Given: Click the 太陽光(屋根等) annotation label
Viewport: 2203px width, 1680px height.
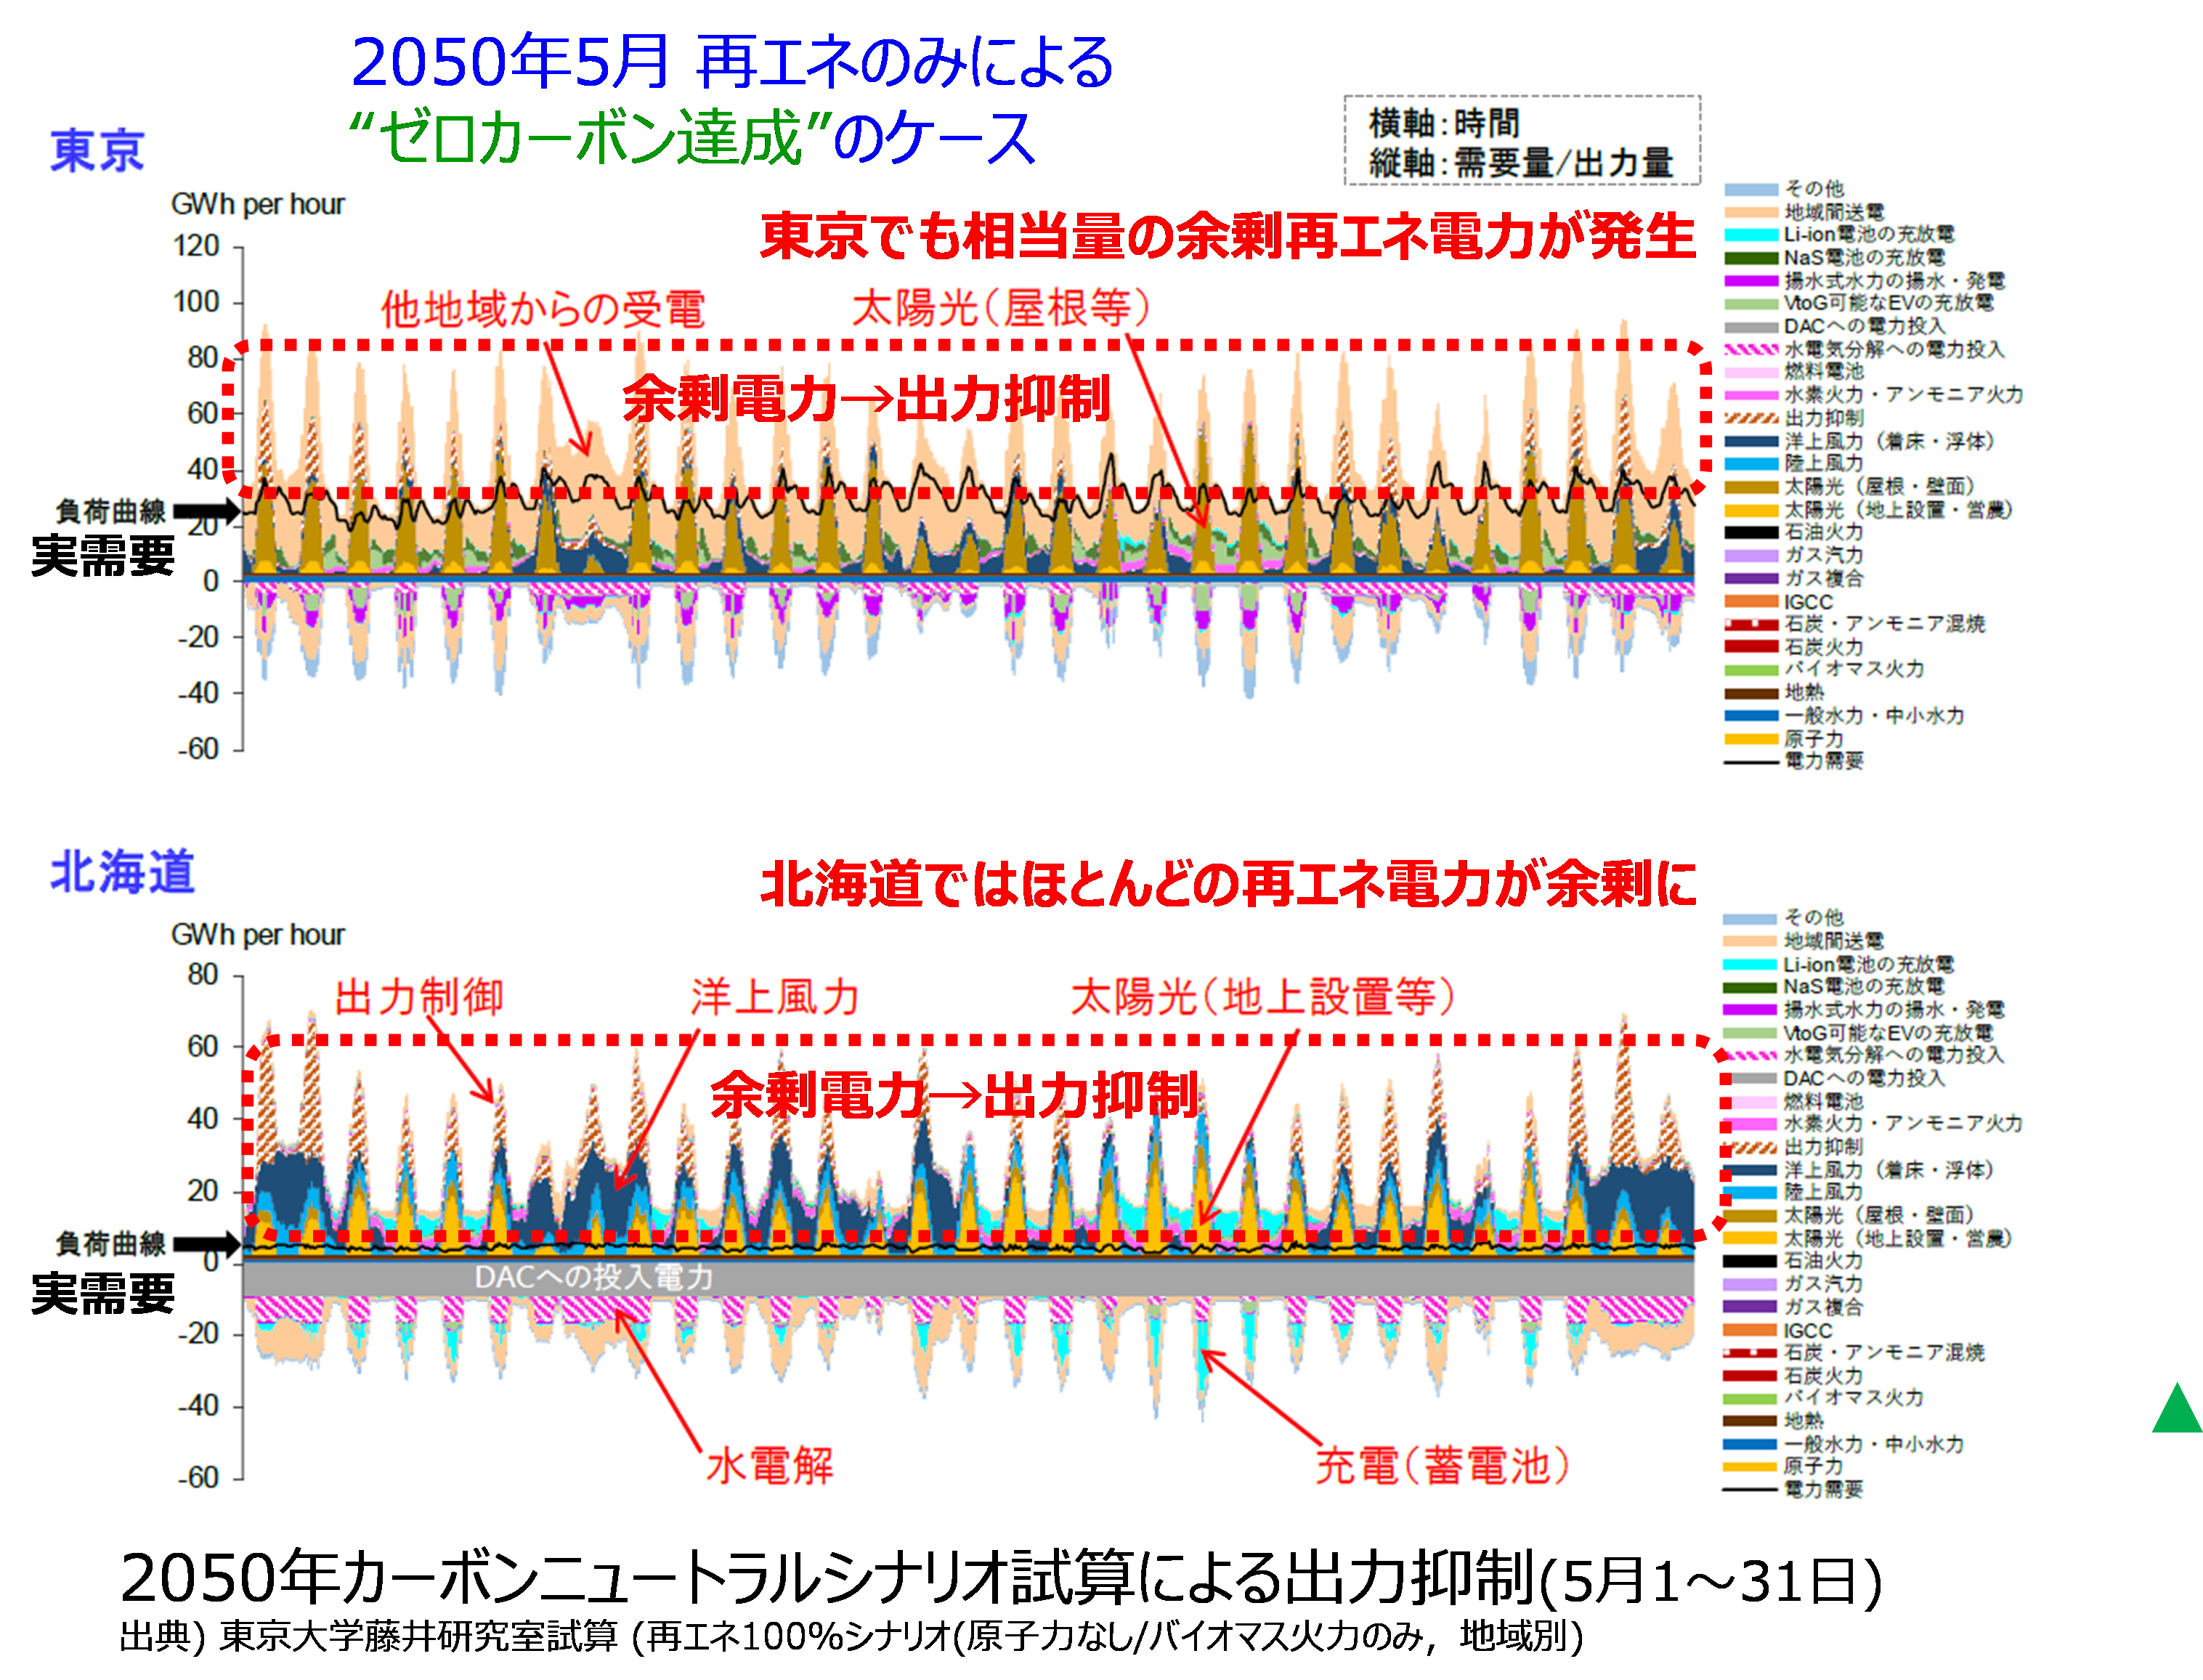Looking at the screenshot, I should tap(1001, 308).
